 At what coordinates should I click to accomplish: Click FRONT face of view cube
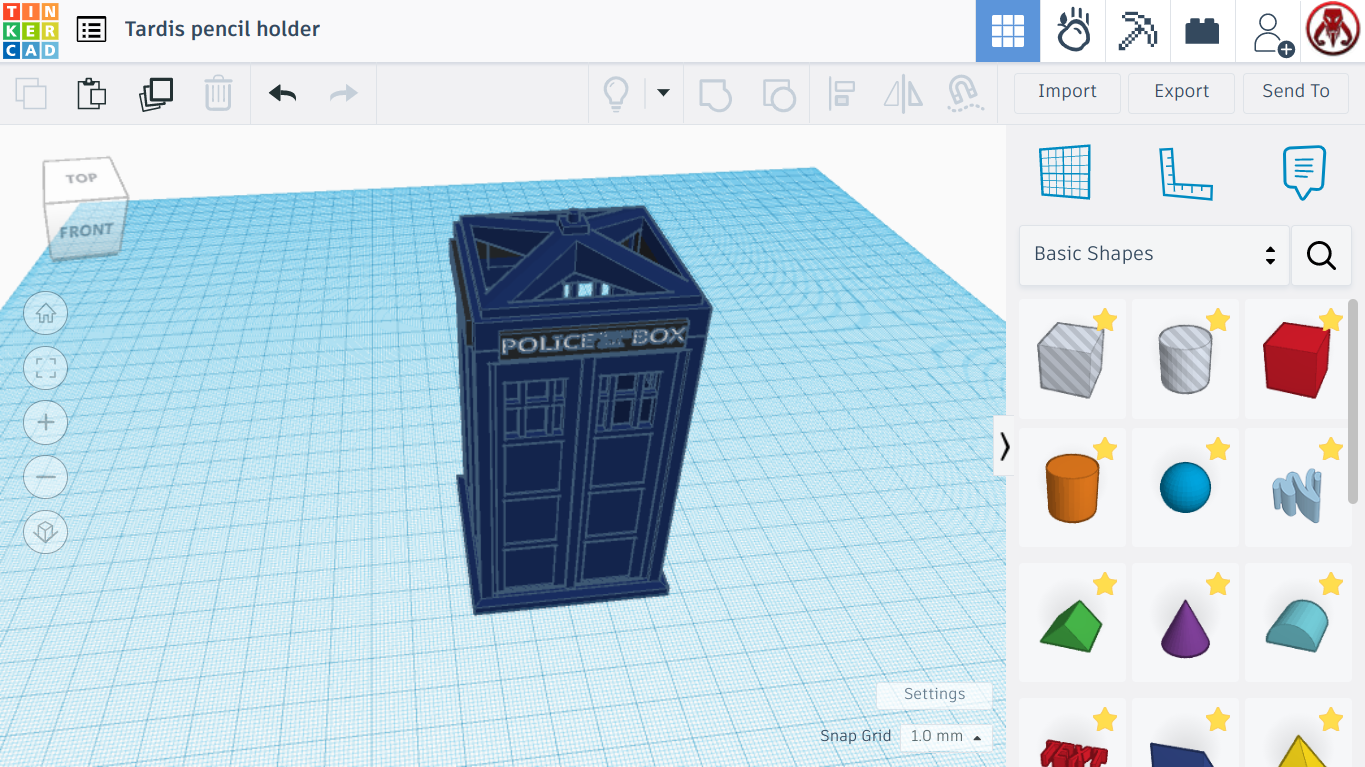pyautogui.click(x=86, y=231)
